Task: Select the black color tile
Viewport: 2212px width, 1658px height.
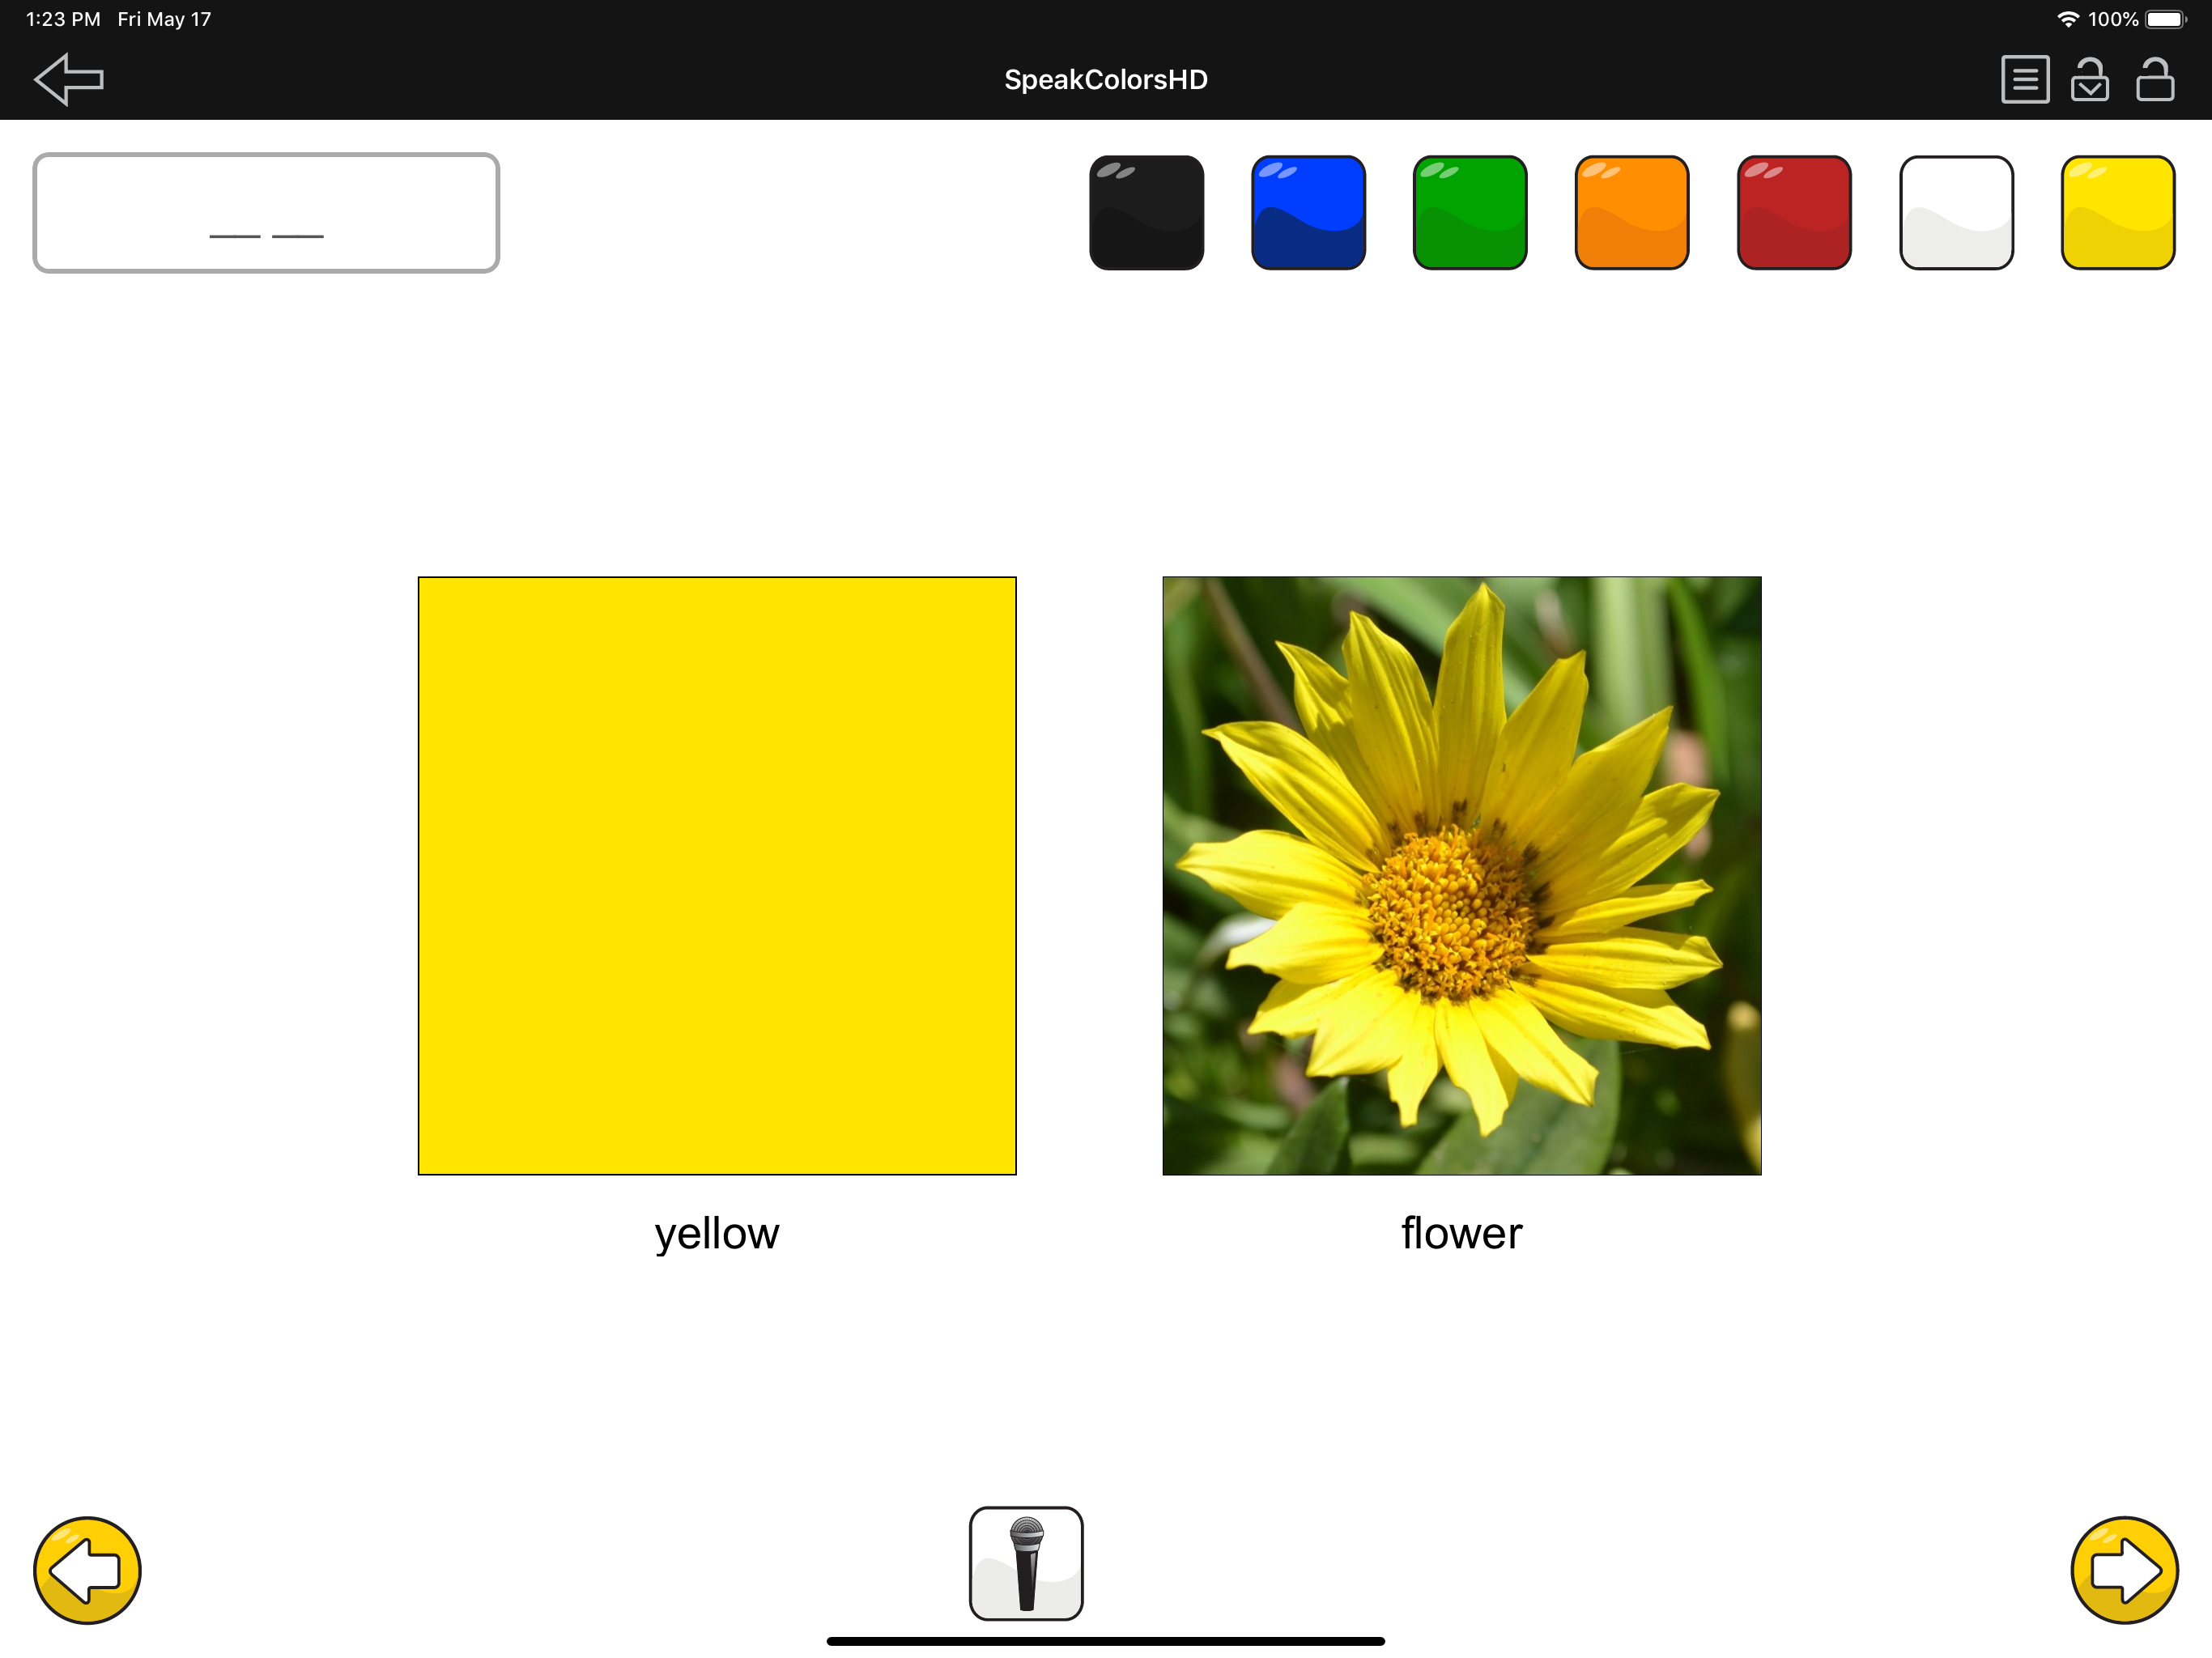Action: click(1146, 212)
